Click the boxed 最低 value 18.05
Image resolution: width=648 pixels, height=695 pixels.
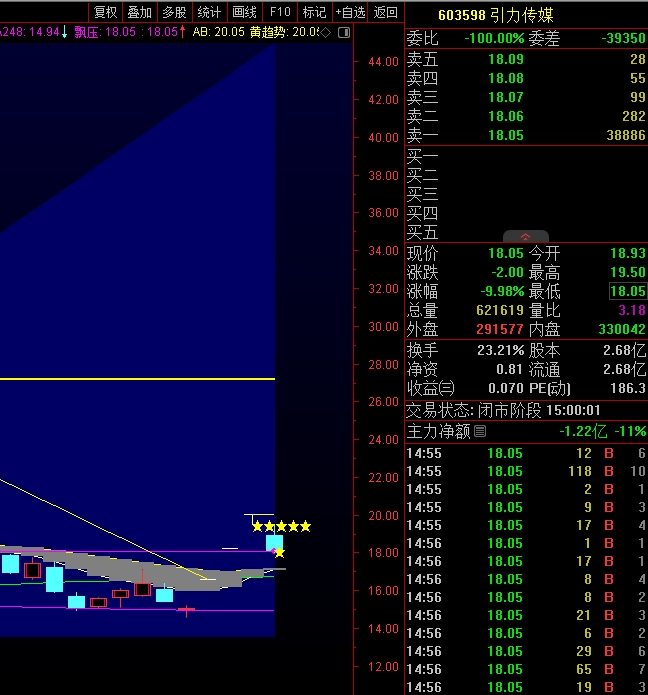coord(628,291)
